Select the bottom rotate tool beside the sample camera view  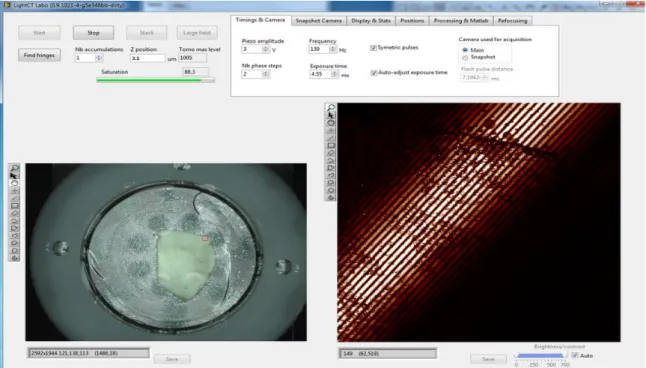[x=14, y=258]
